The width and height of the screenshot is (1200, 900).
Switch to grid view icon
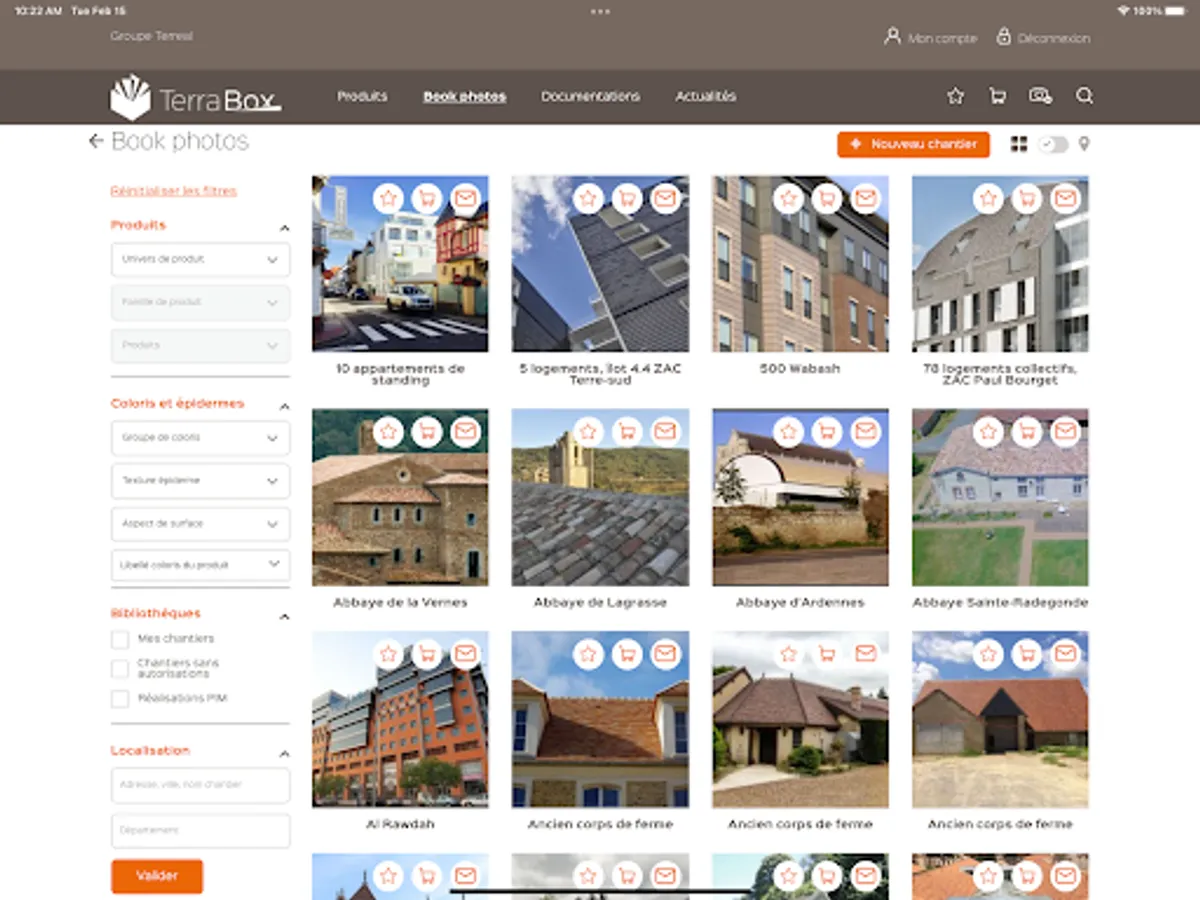(x=1019, y=144)
